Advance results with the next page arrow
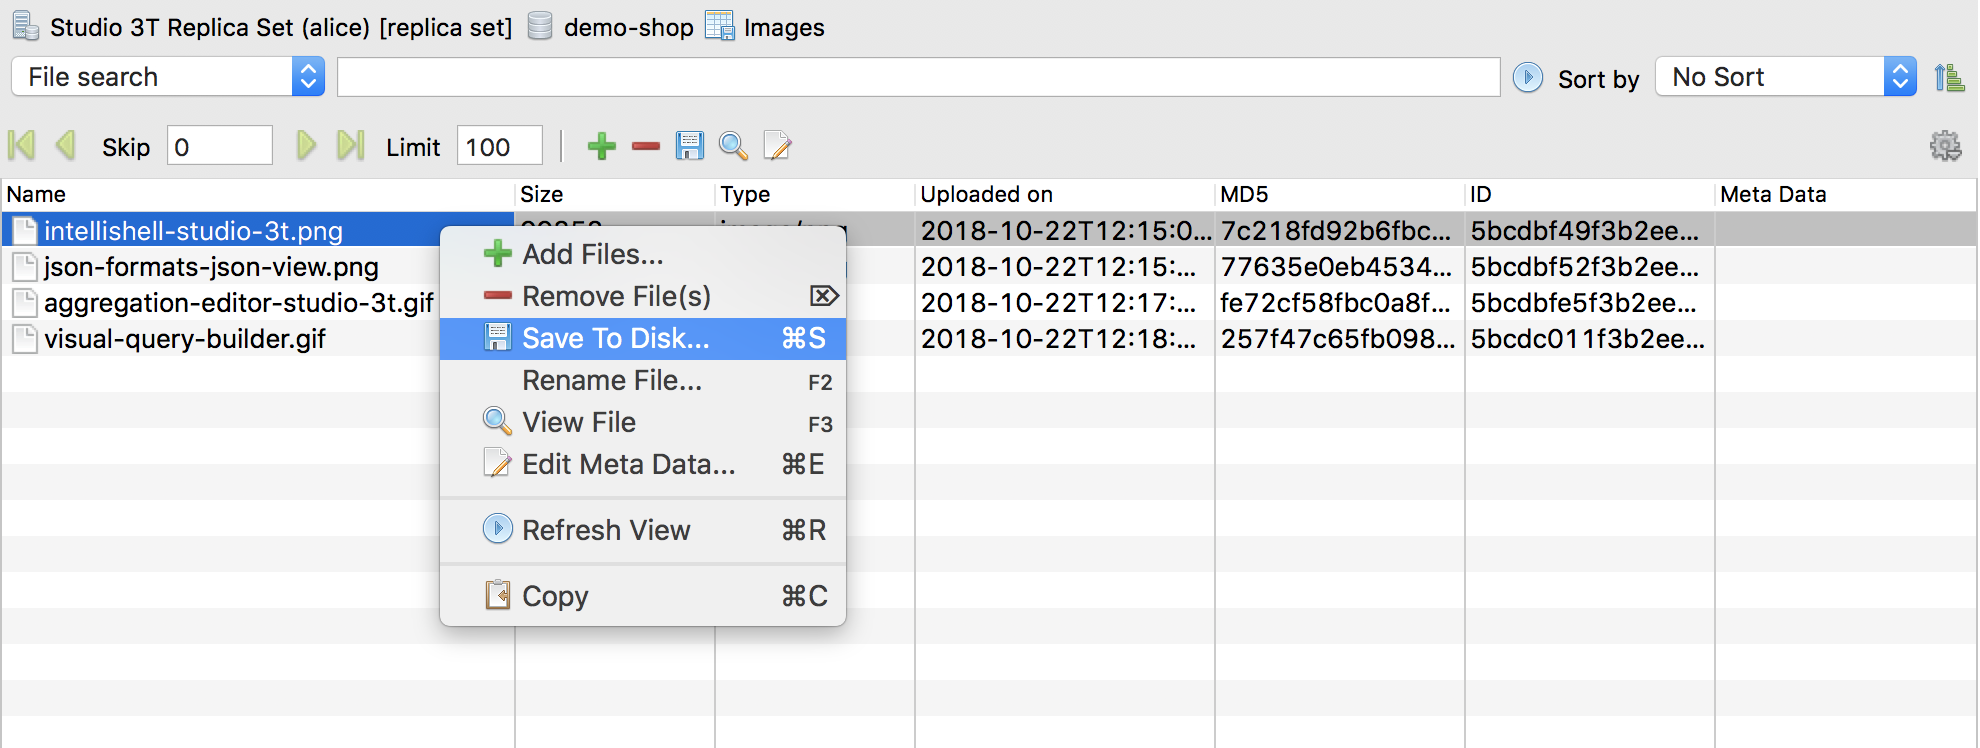 (x=306, y=146)
